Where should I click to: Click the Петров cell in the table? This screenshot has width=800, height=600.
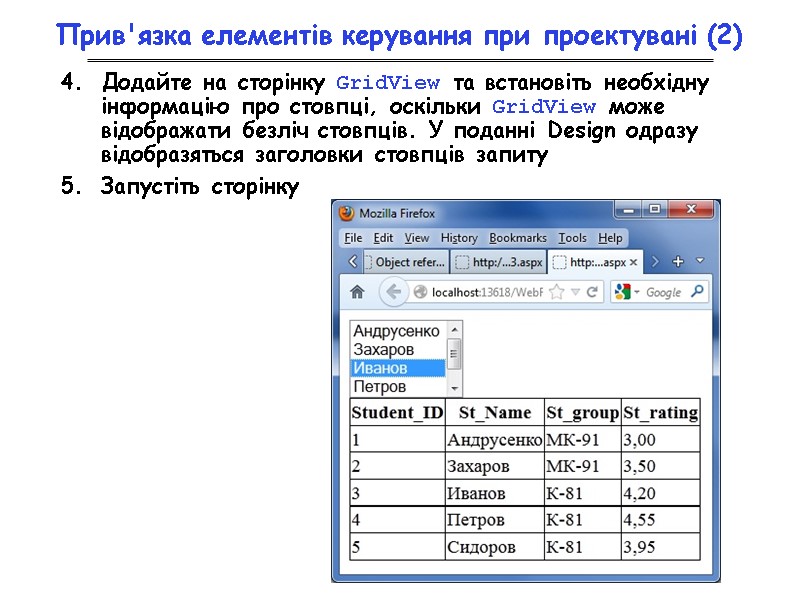[x=494, y=519]
